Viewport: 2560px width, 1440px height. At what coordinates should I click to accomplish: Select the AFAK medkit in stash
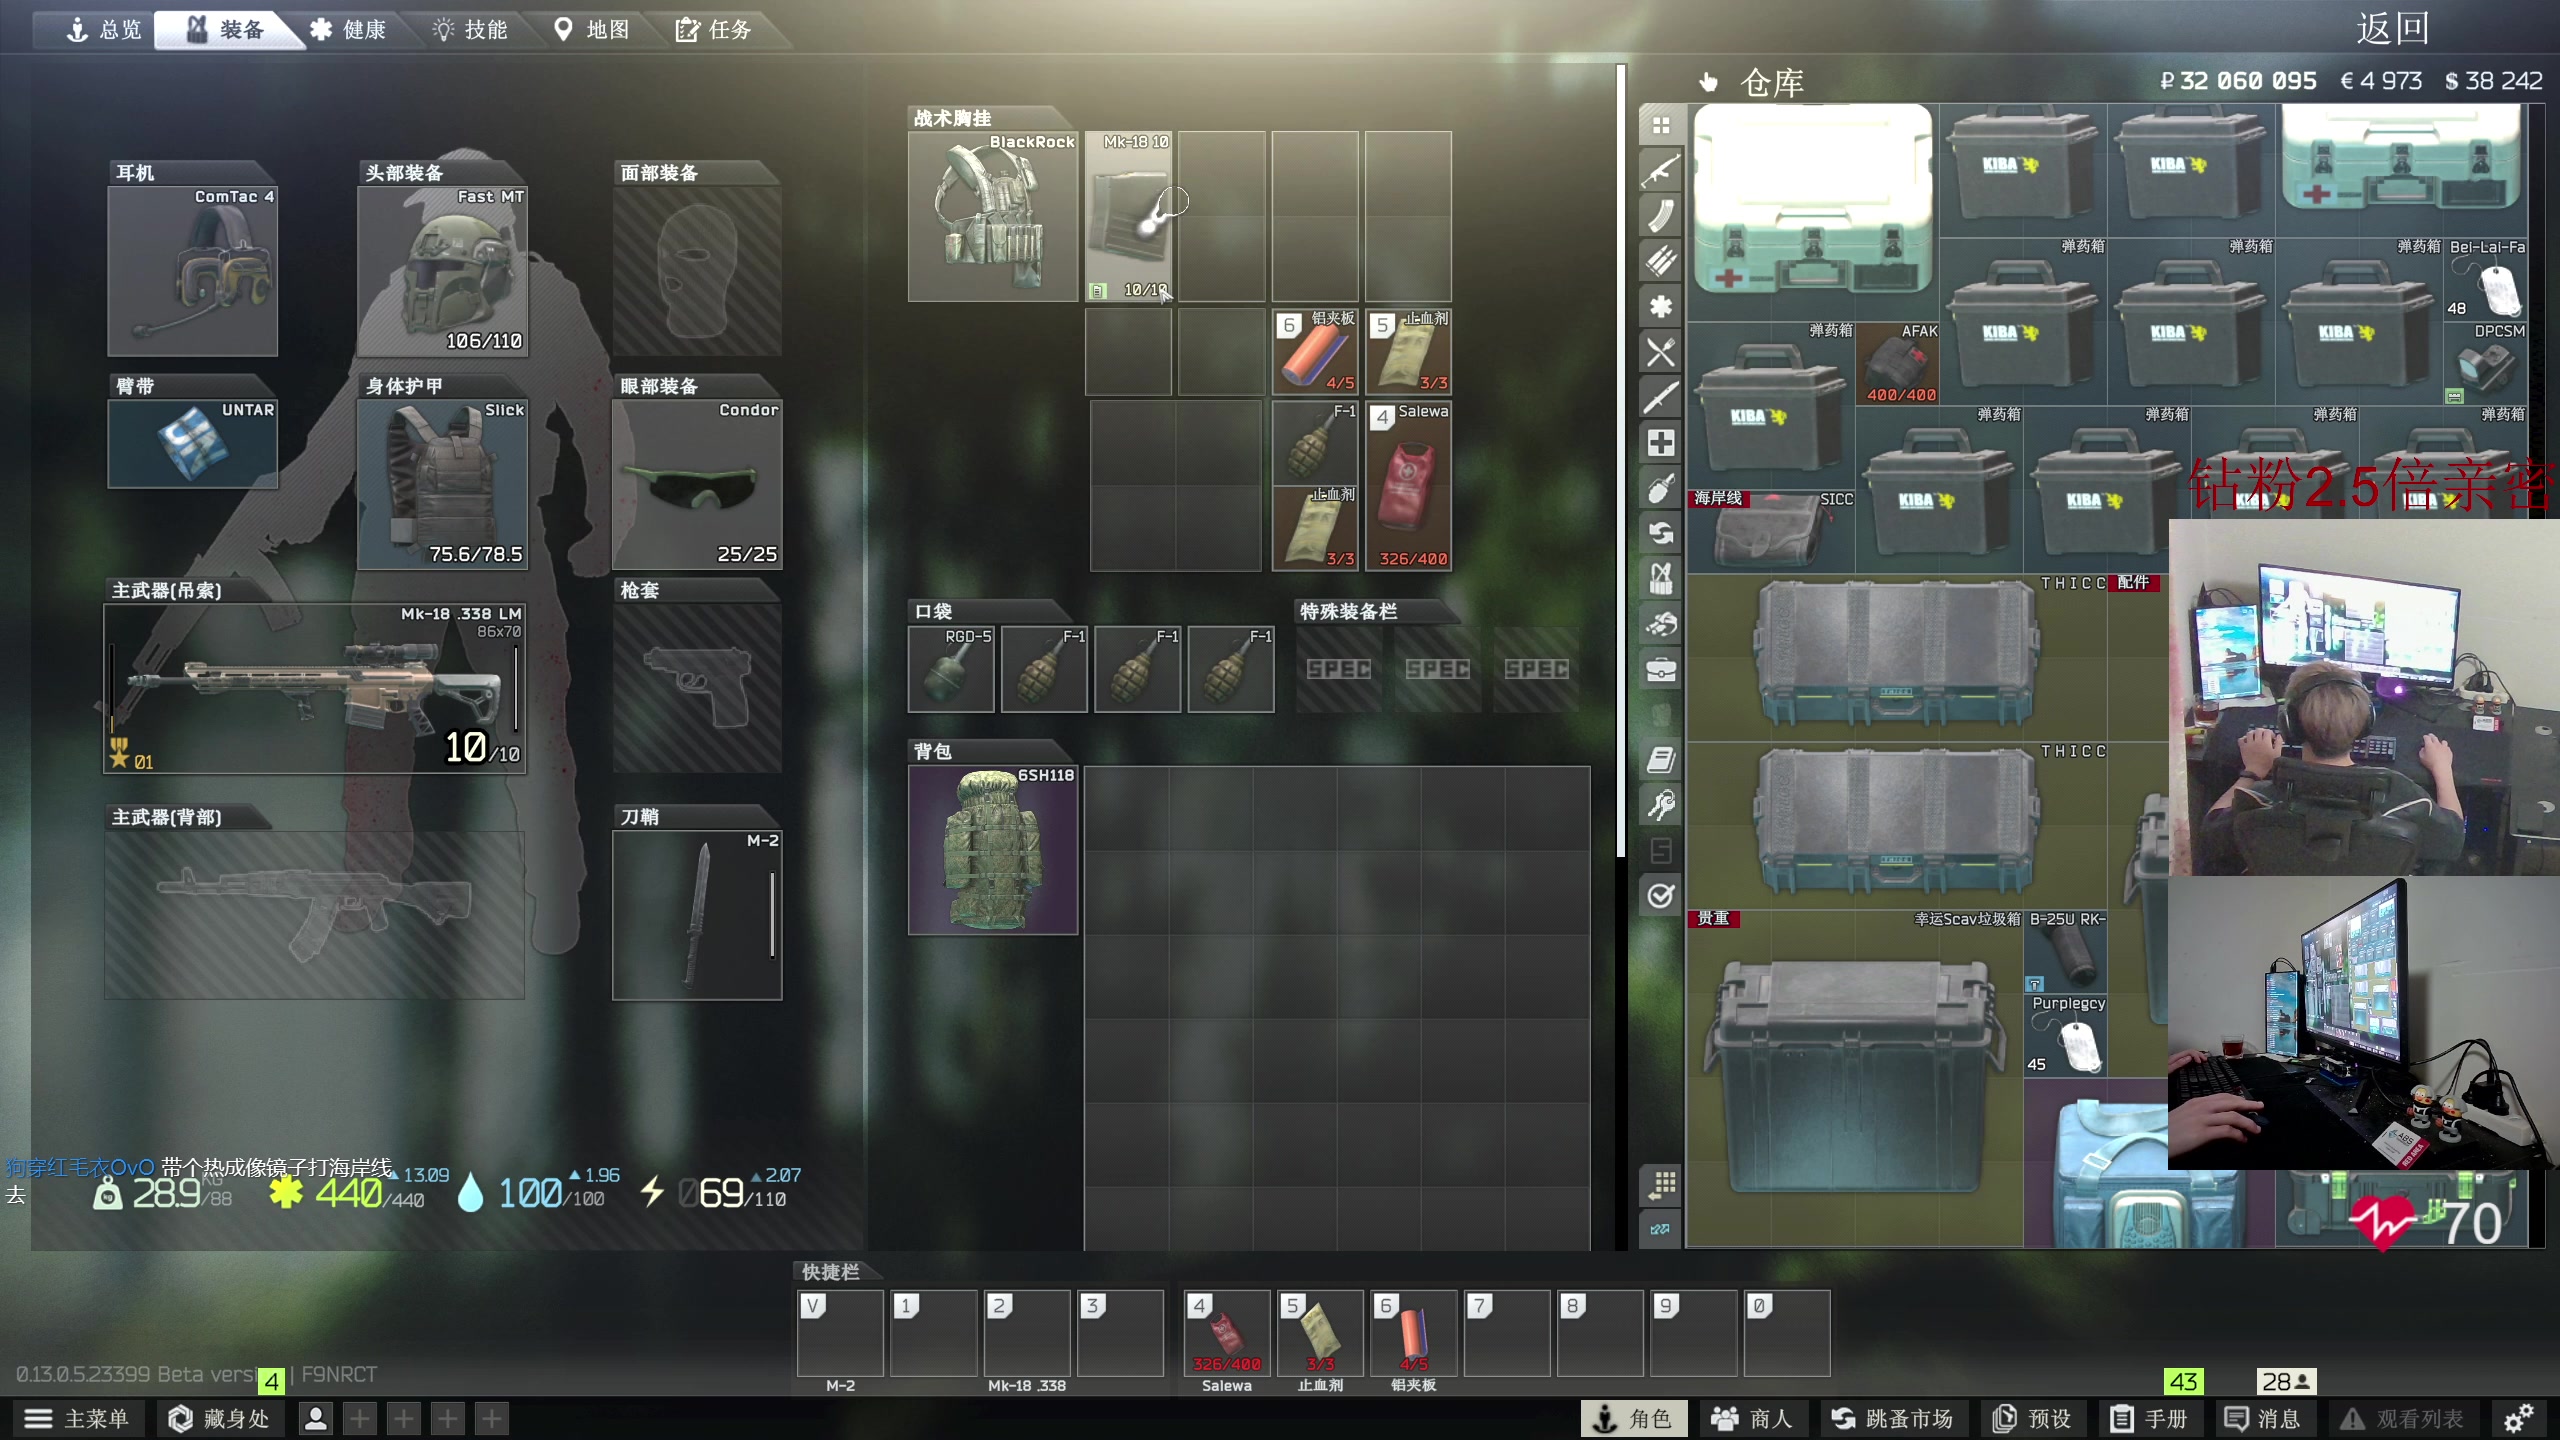(1898, 364)
